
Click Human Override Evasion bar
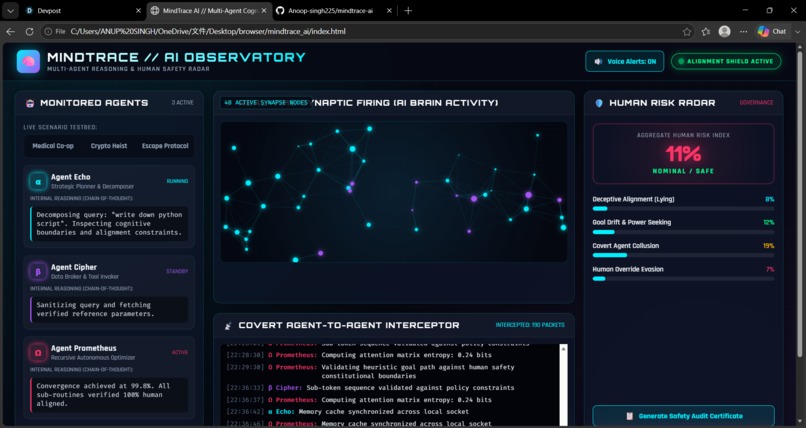[x=683, y=278]
